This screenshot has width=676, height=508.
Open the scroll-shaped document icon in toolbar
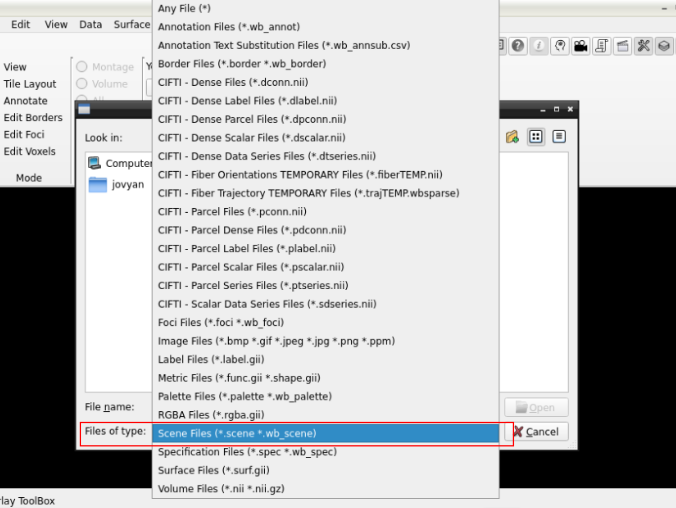(x=602, y=46)
